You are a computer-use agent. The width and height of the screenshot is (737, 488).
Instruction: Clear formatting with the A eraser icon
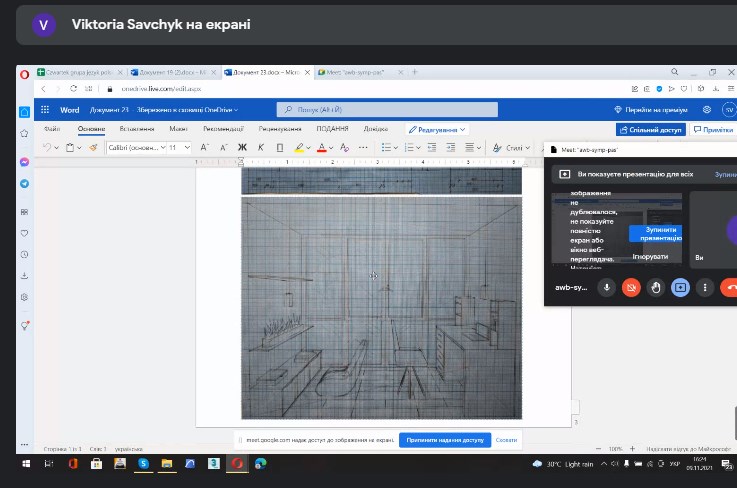[345, 148]
